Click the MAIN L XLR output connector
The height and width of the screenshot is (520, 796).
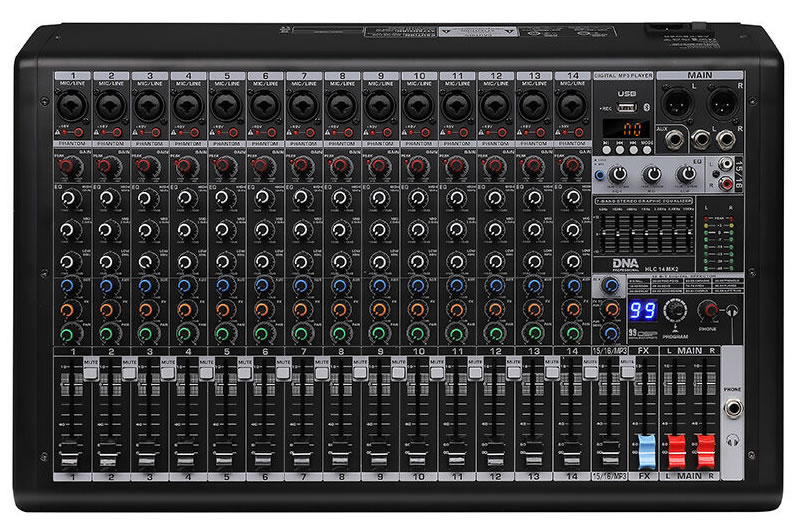[677, 103]
